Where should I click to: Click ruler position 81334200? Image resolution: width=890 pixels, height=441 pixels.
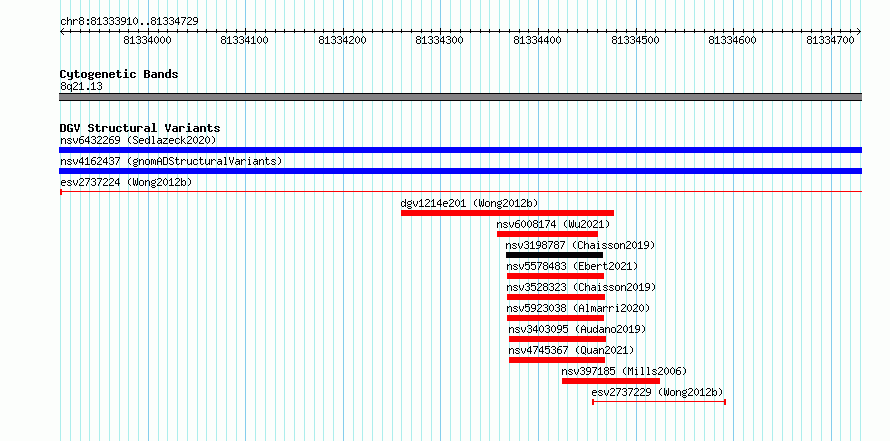pos(342,40)
